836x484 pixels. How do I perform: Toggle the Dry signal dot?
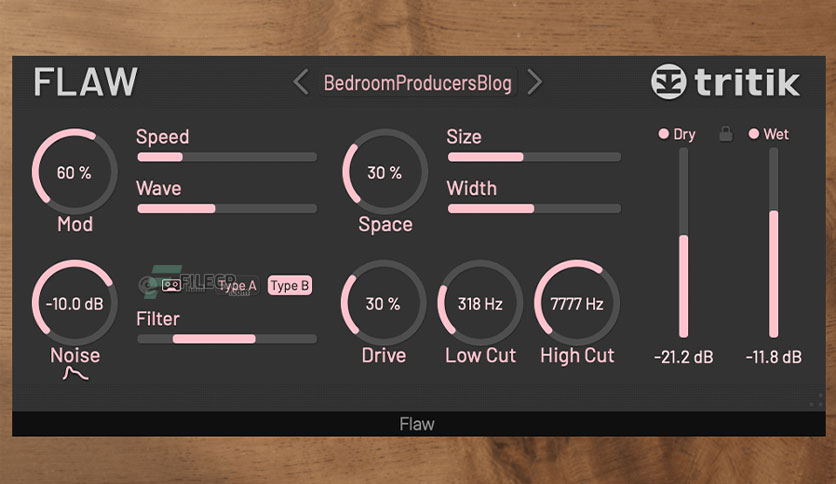(x=663, y=134)
